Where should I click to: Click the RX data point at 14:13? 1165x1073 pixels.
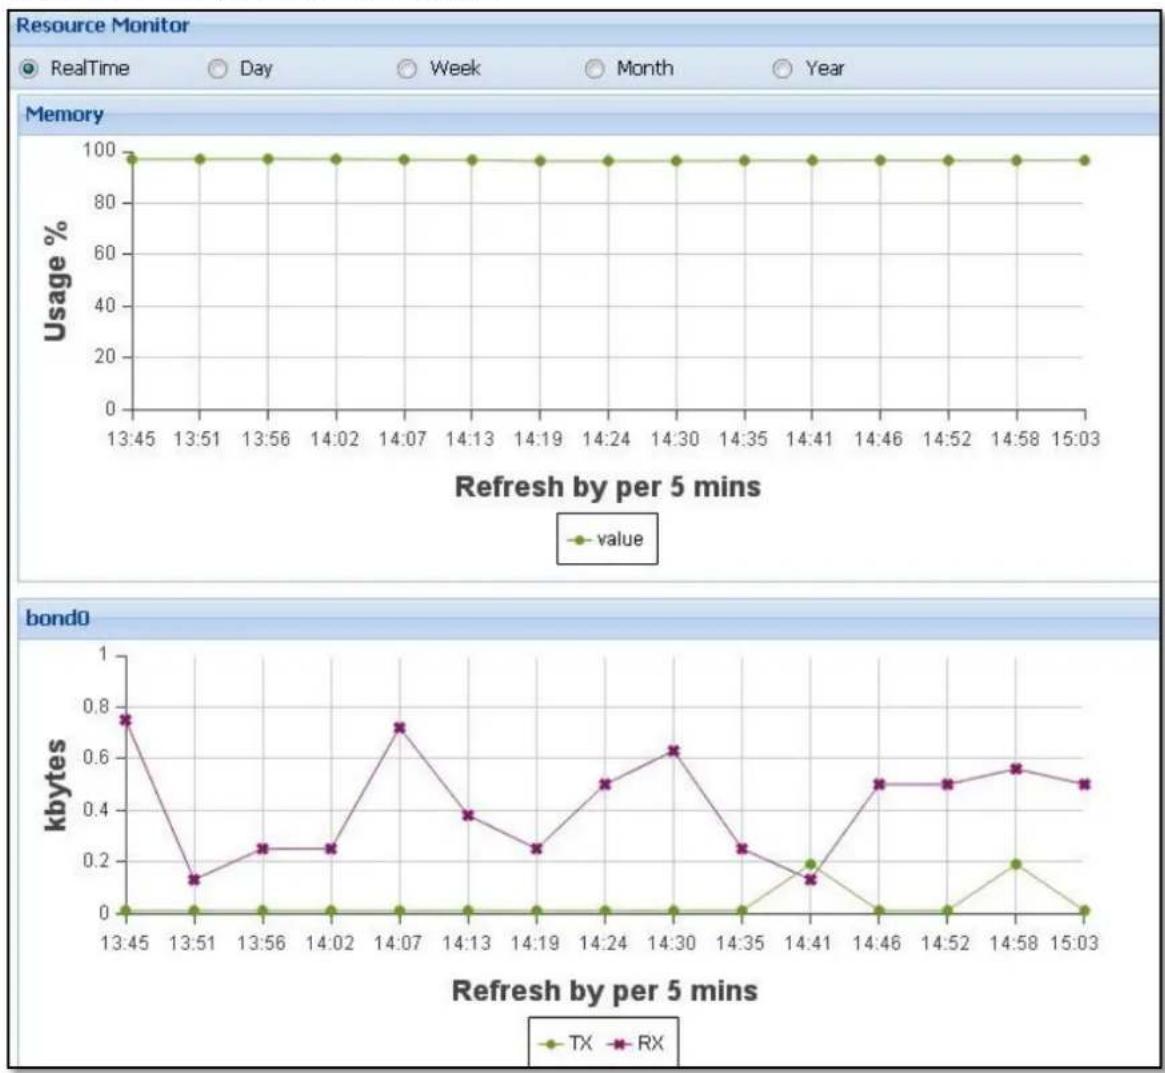[x=468, y=815]
